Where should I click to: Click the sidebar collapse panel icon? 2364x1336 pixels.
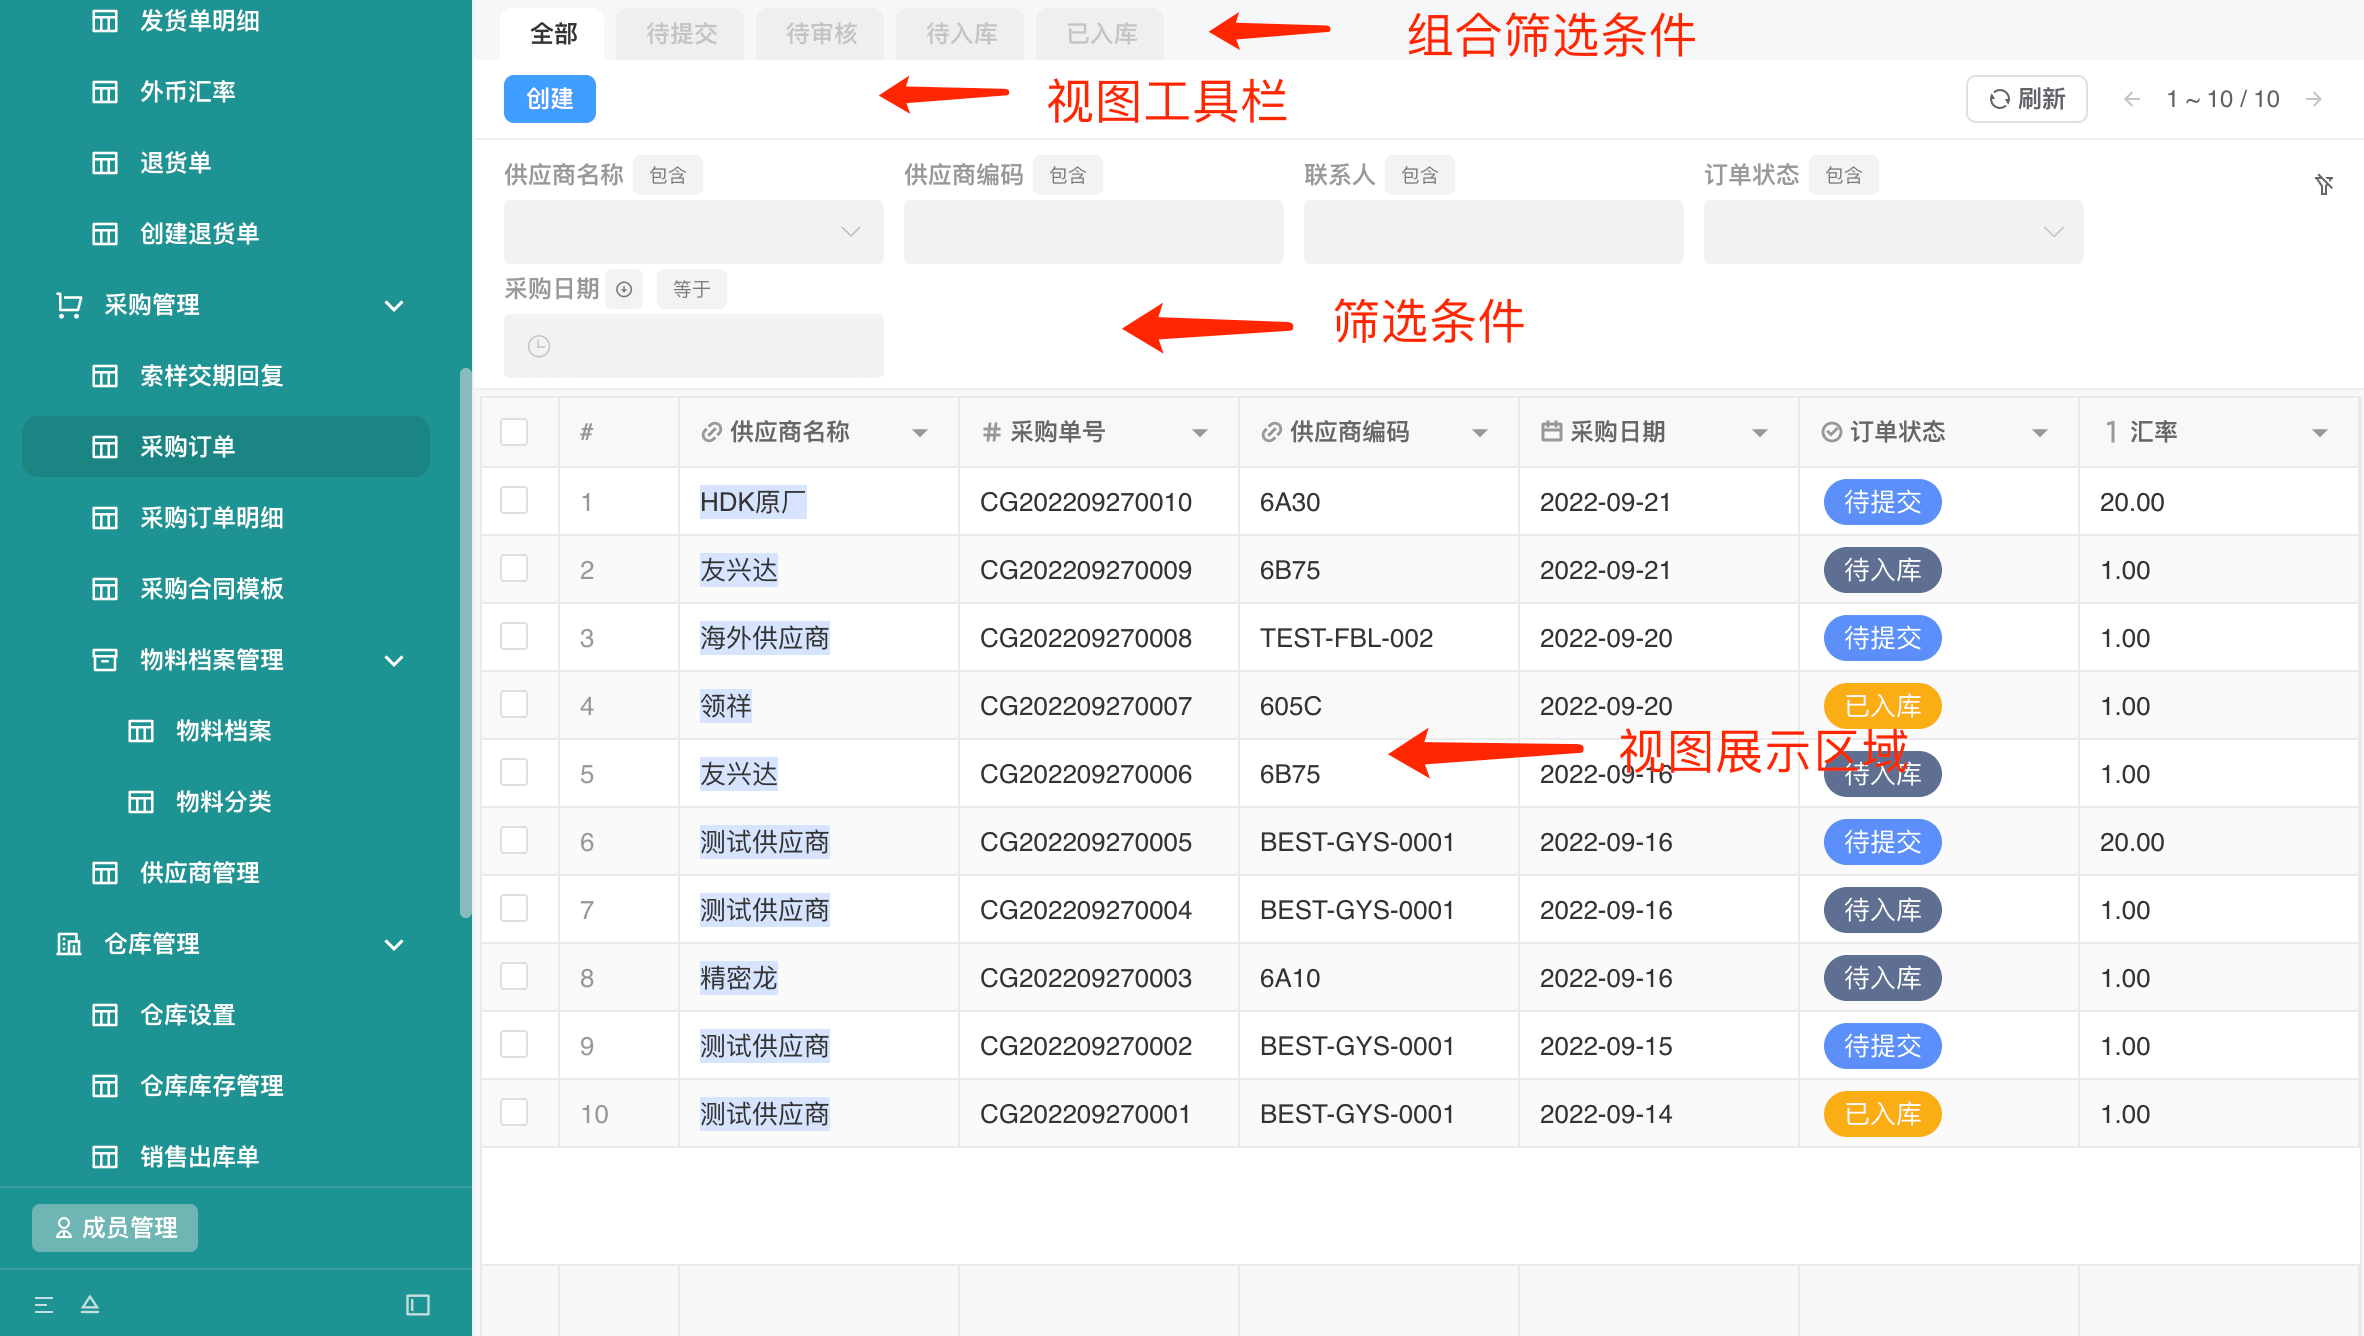point(418,1305)
